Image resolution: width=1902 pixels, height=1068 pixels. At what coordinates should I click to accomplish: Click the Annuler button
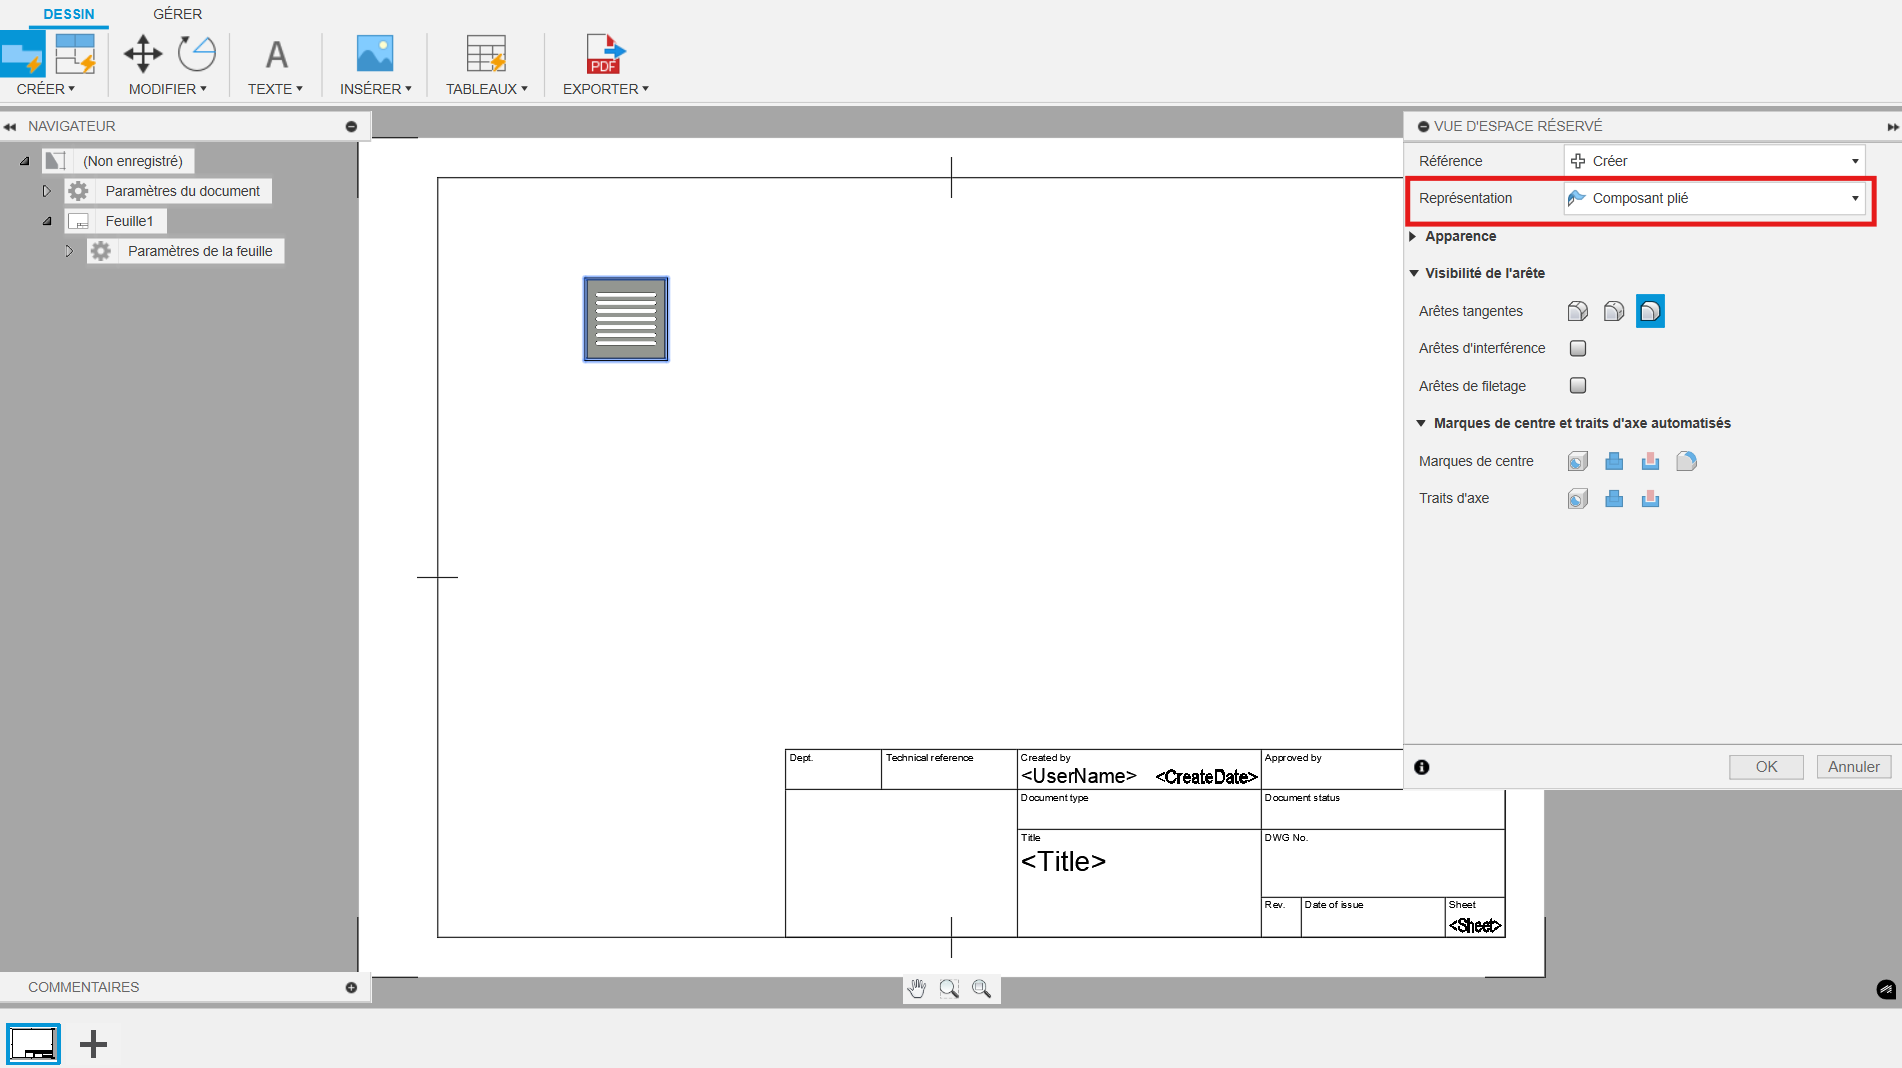[1853, 767]
